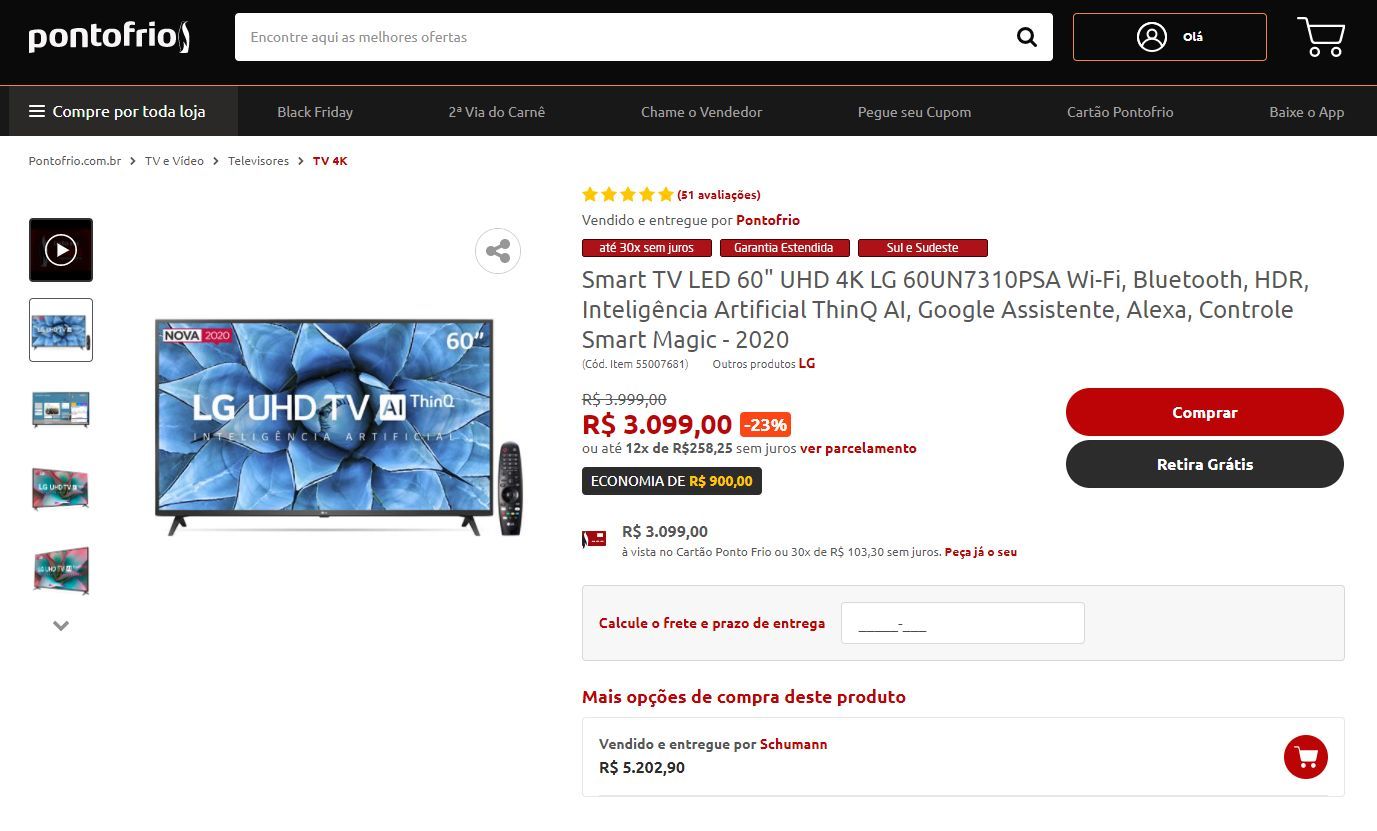Click the five-star rating
The width and height of the screenshot is (1377, 831).
click(x=628, y=195)
